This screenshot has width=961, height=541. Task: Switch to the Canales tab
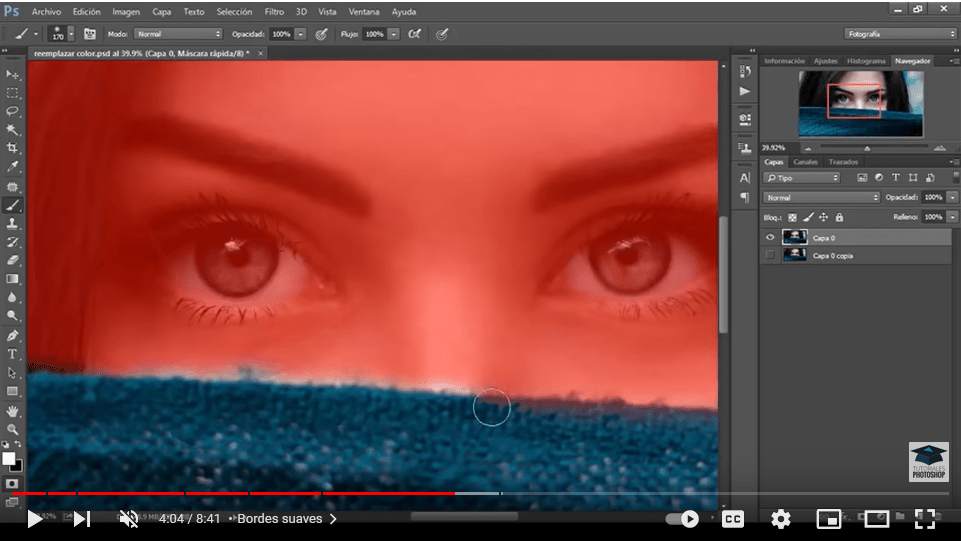click(804, 162)
